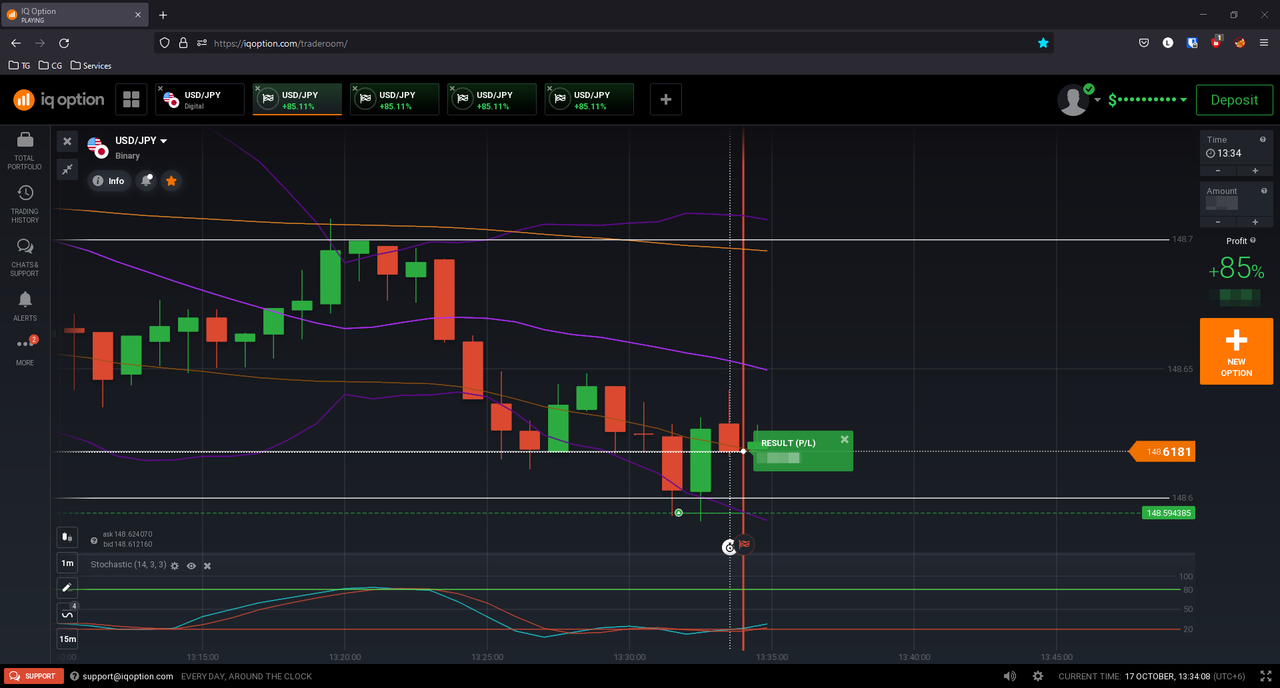Click the orange New Option button
The image size is (1280, 688).
[x=1236, y=351]
